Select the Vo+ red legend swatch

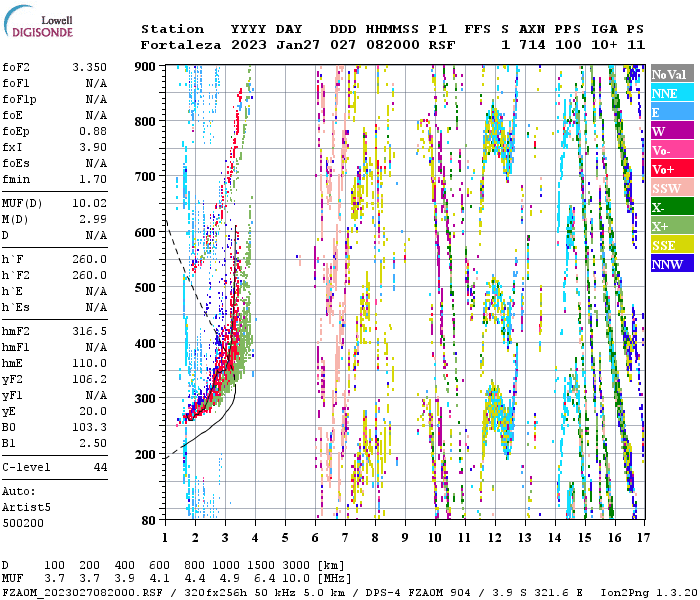tap(672, 169)
